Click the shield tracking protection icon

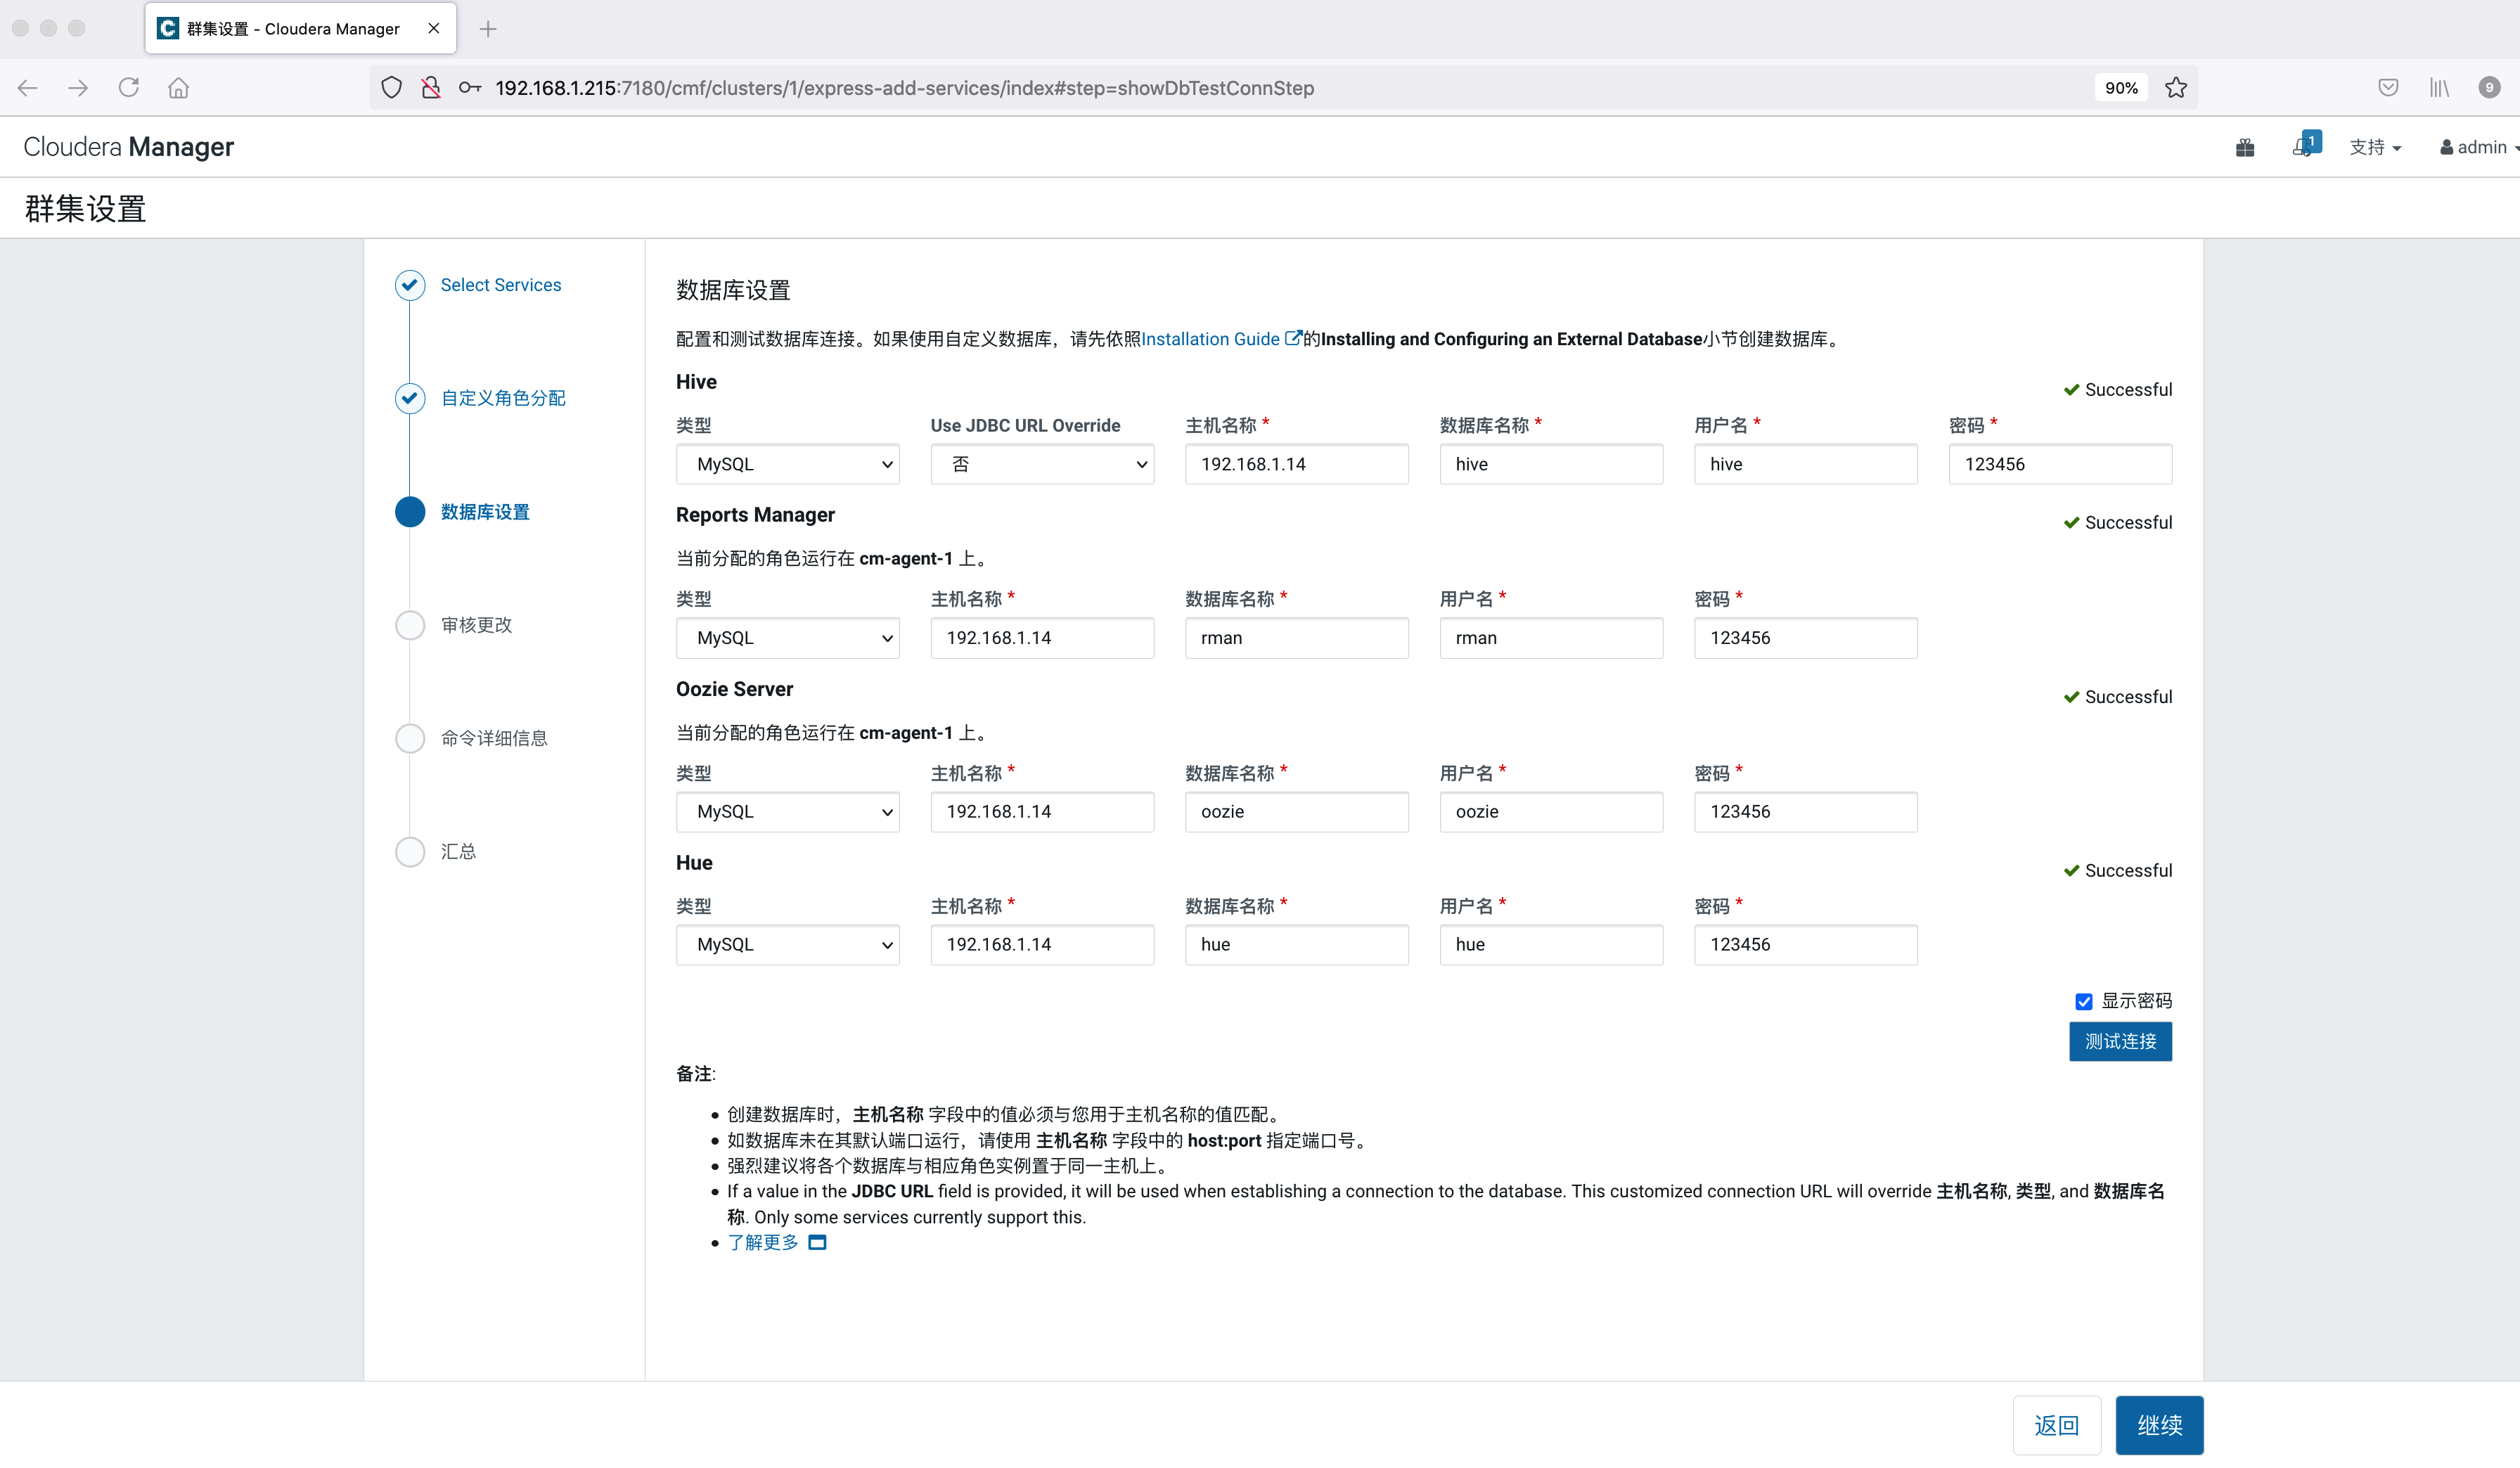click(392, 88)
